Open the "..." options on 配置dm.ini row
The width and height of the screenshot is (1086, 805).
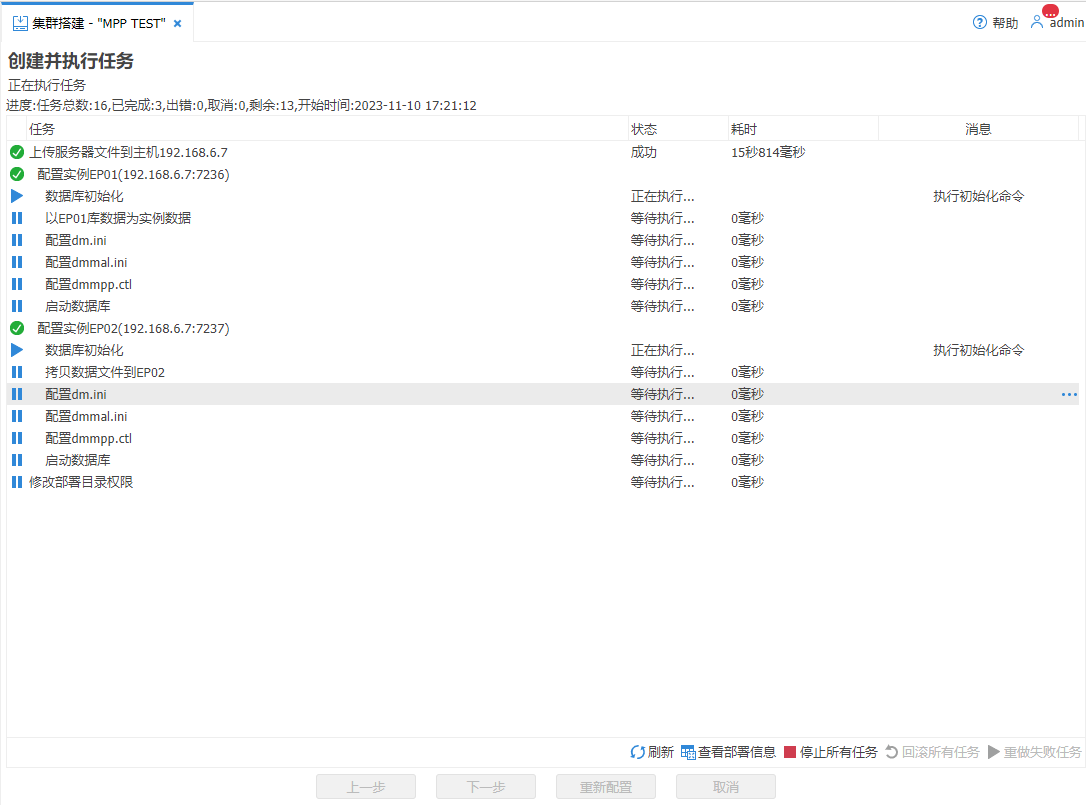point(1071,394)
